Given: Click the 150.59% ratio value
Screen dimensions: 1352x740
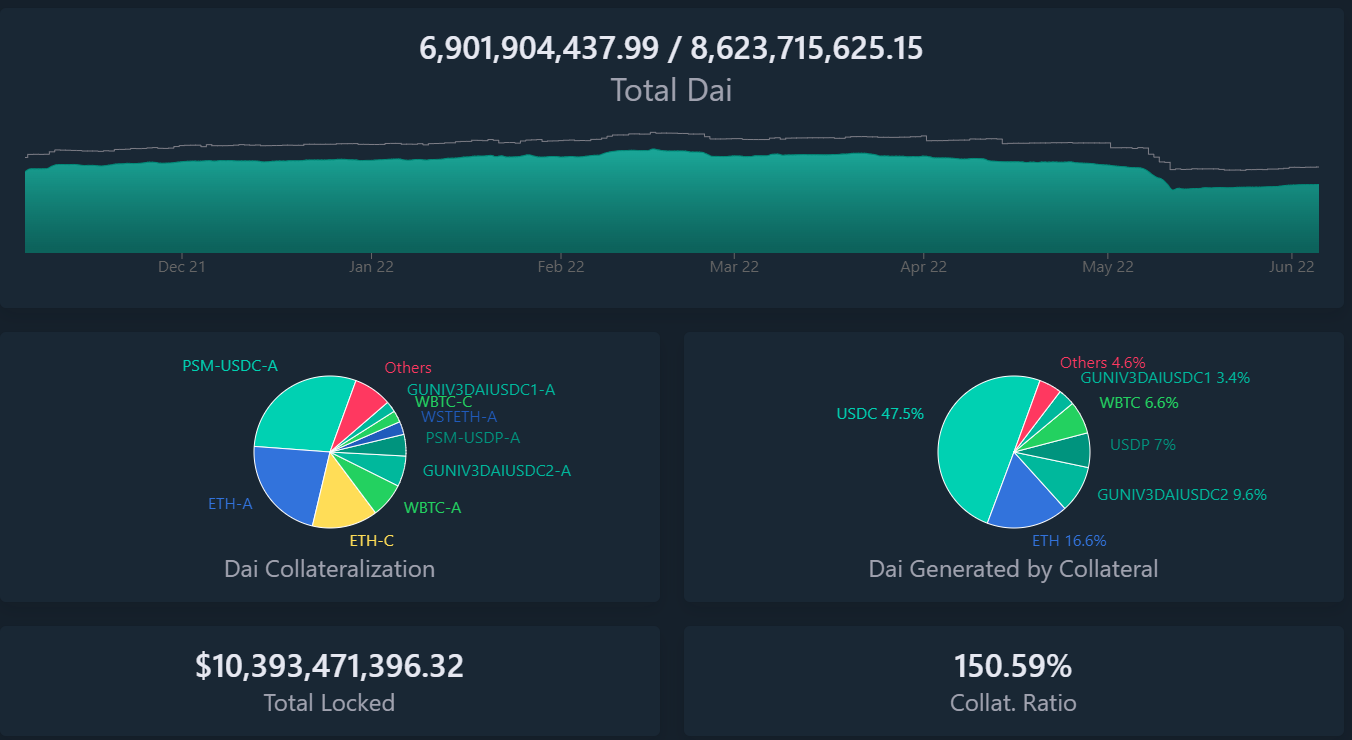Looking at the screenshot, I should point(1013,666).
